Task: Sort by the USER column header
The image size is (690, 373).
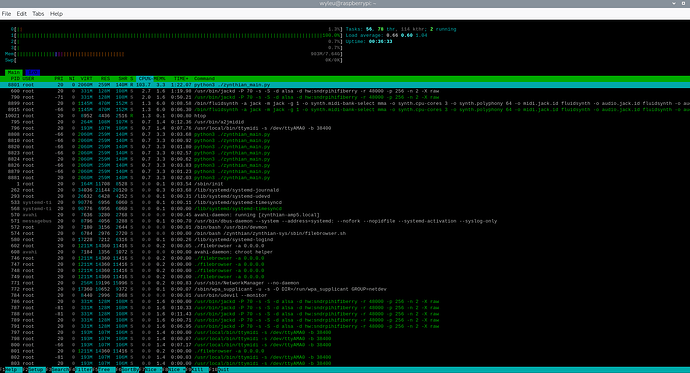Action: (x=28, y=79)
